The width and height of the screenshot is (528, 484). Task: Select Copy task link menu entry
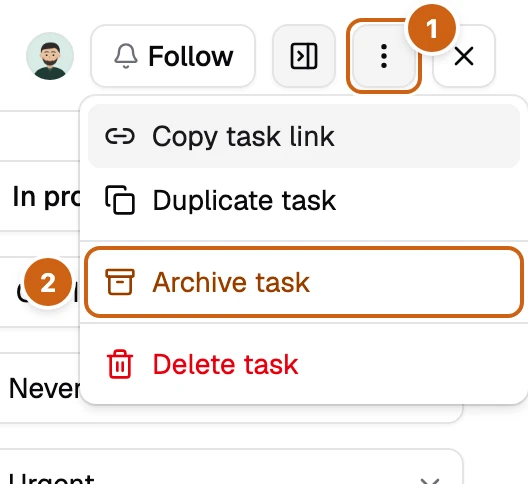pos(304,136)
